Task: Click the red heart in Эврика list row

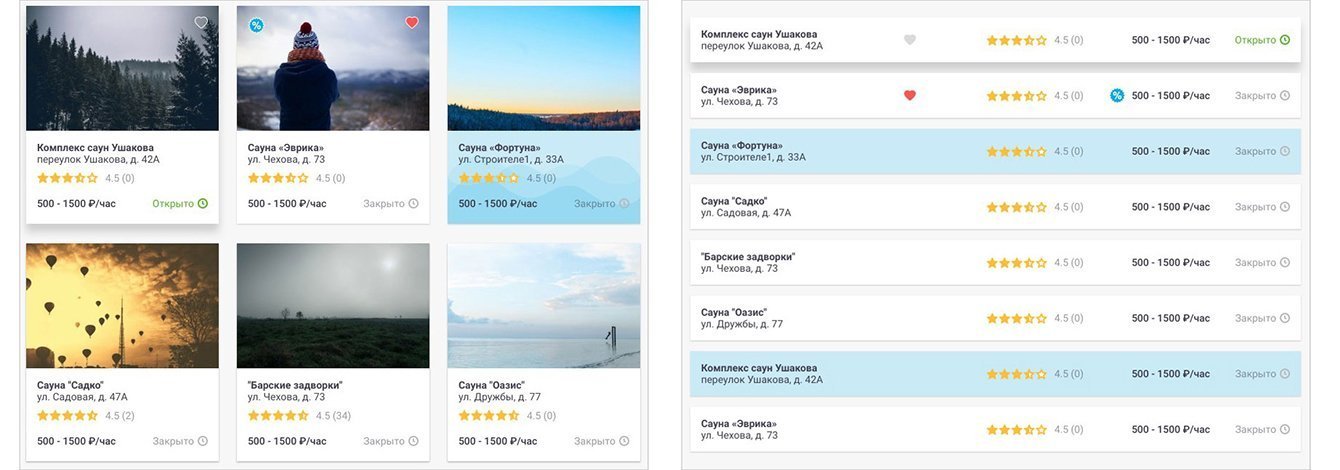Action: [909, 95]
